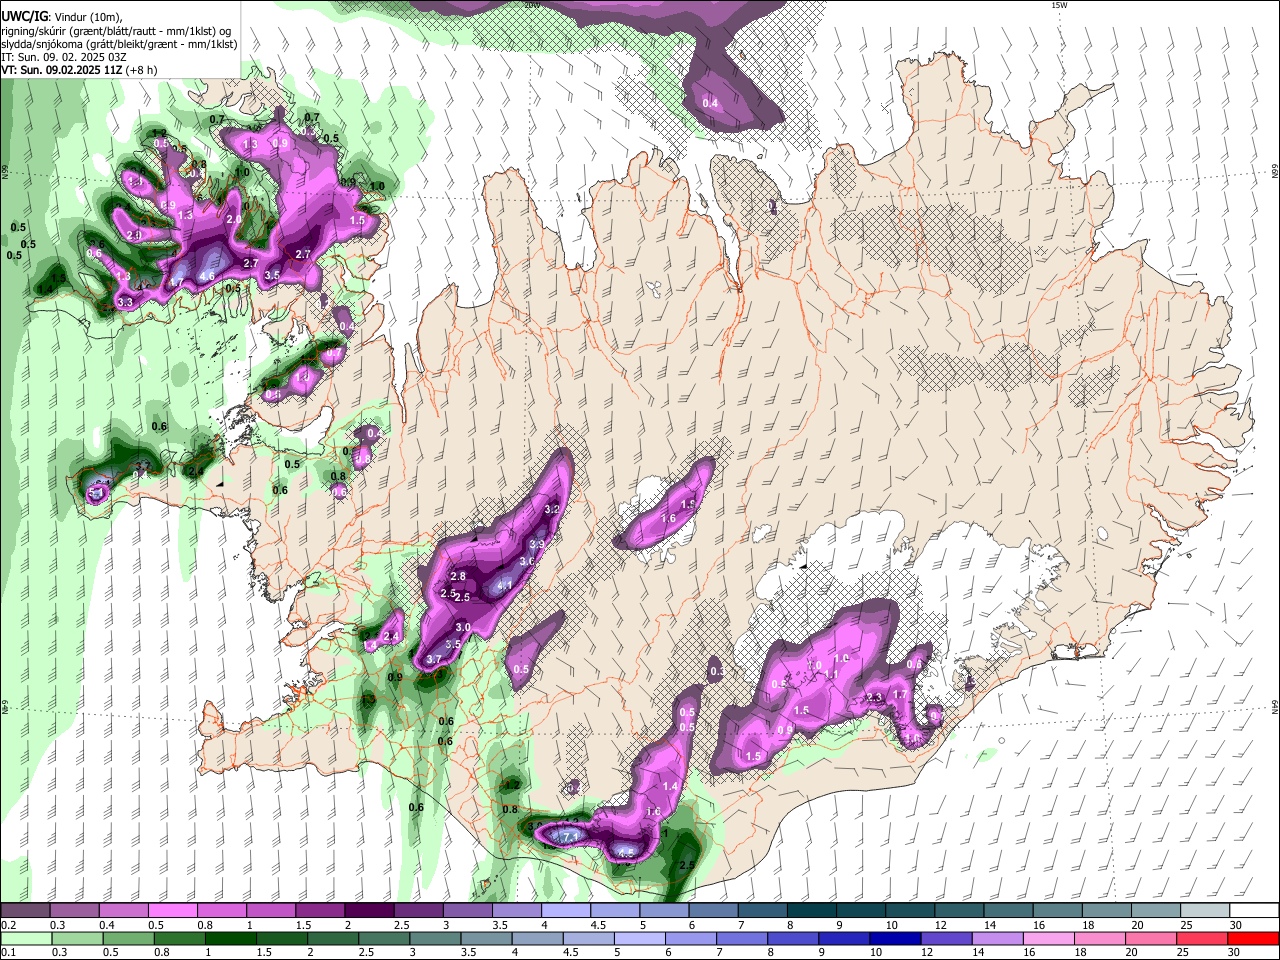Select the 'IT: Sun. 09. 02. 2025 03Z' line
This screenshot has height=960, width=1280.
tap(64, 57)
